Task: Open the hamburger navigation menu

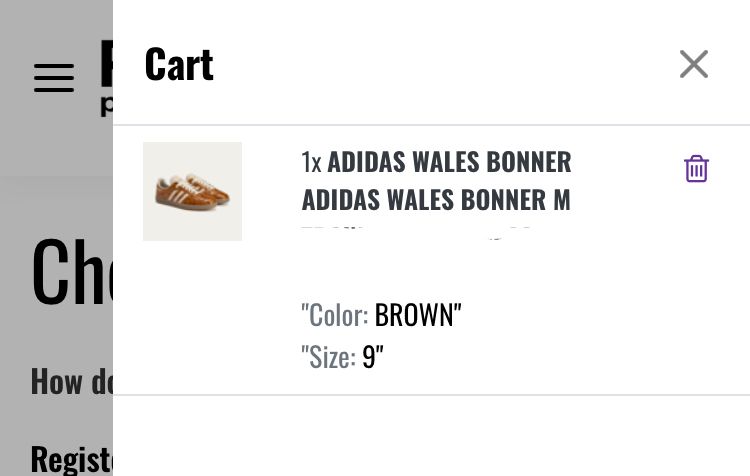Action: [54, 77]
